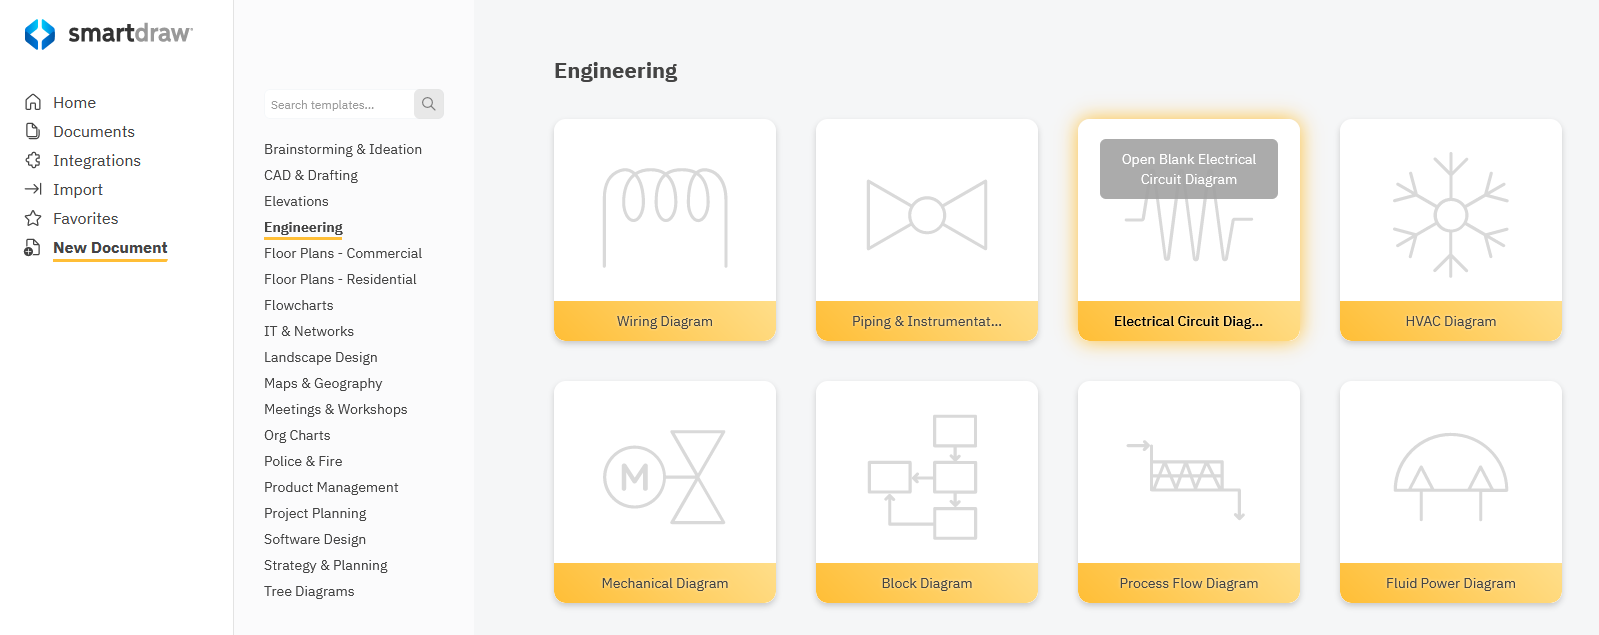
Task: Open the Tree Diagrams category
Action: coord(309,591)
